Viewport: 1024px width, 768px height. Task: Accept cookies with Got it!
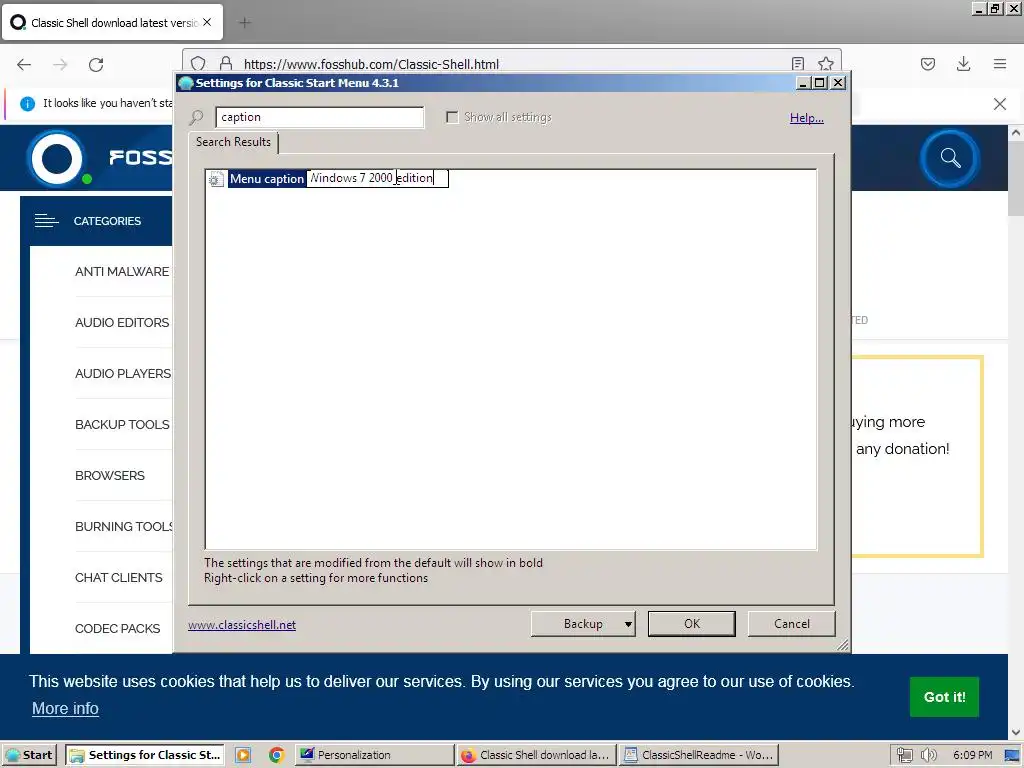[x=944, y=697]
